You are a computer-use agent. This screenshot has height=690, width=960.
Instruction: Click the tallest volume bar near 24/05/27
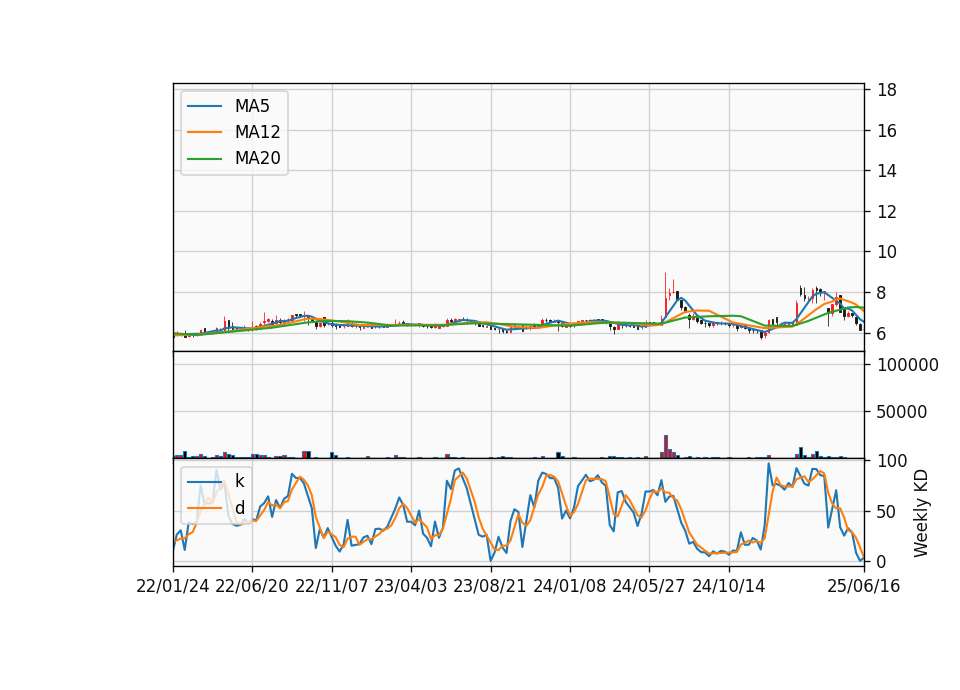coord(666,446)
